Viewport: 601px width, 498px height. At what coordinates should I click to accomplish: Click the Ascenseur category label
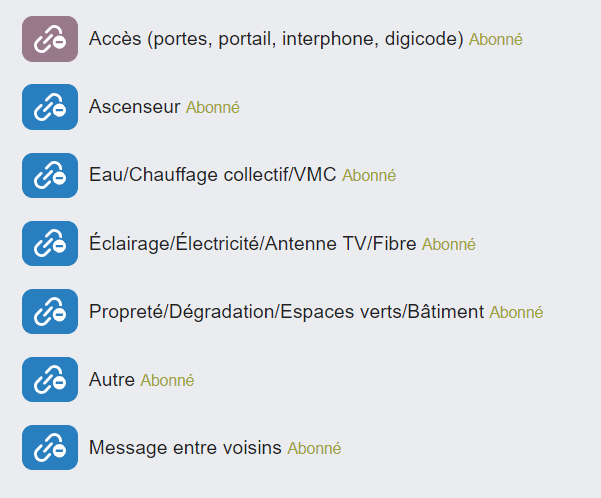click(135, 107)
